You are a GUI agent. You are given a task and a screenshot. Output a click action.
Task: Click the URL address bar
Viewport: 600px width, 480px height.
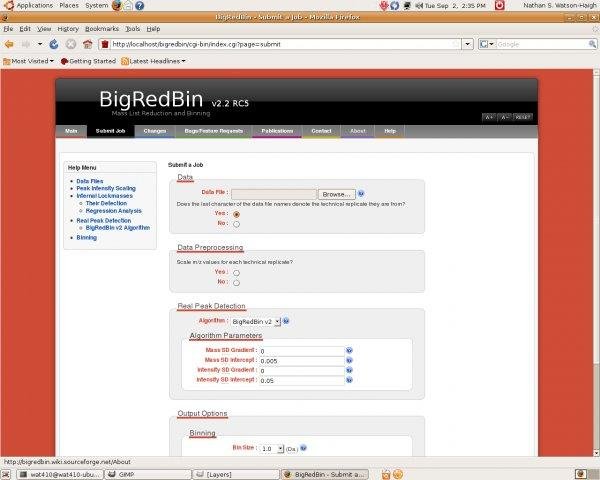point(281,44)
